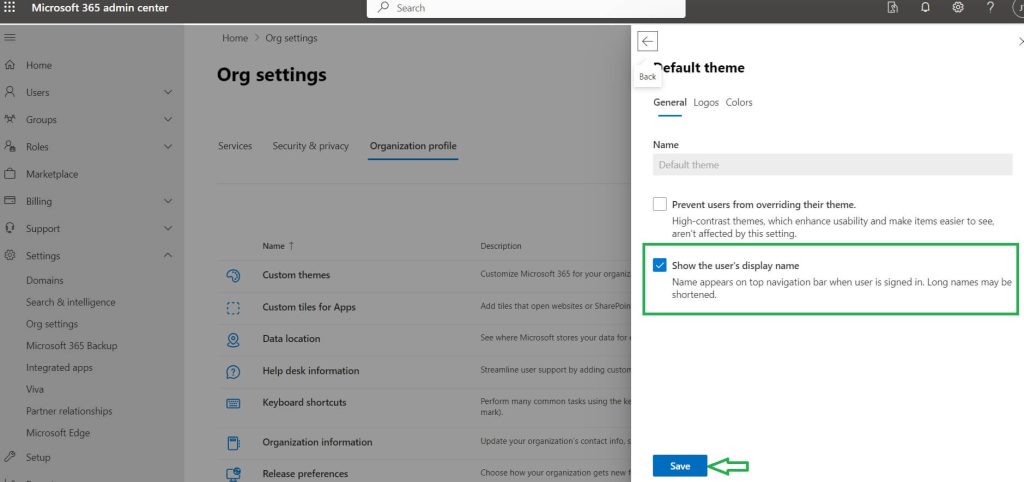Click the back arrow in theme panel
Image resolution: width=1024 pixels, height=482 pixels.
648,41
